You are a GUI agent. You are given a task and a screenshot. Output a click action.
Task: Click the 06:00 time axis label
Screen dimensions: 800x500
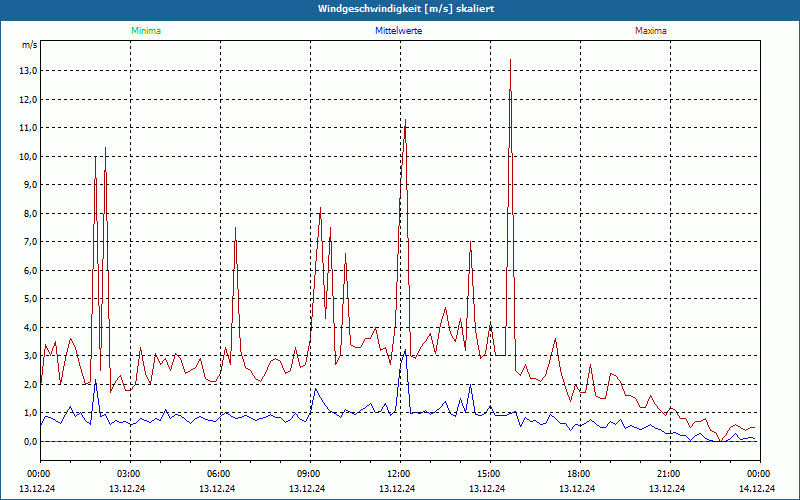tap(220, 474)
